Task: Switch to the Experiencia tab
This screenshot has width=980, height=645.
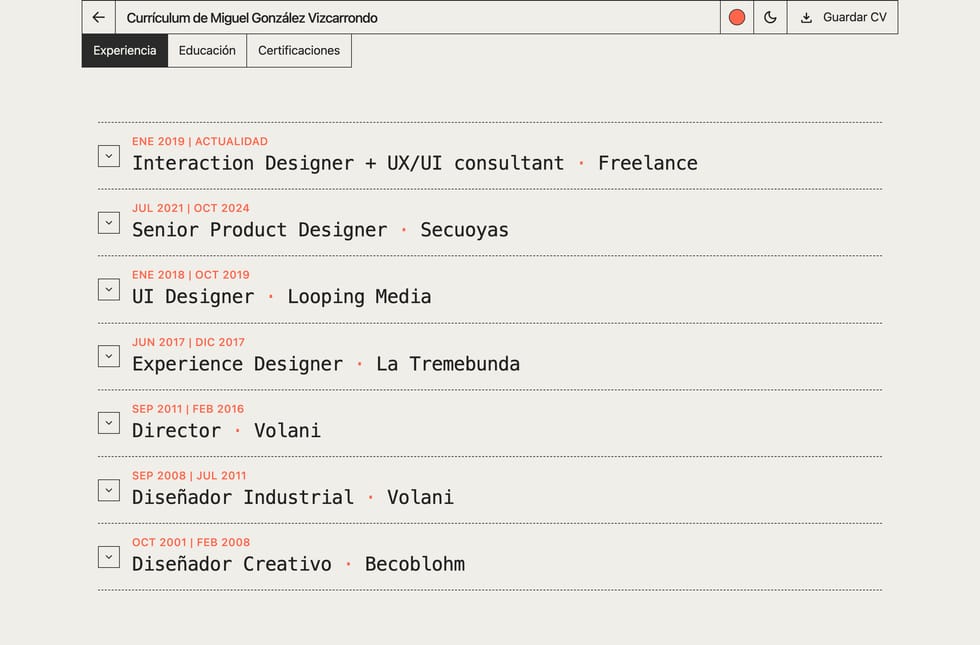Action: pos(125,51)
